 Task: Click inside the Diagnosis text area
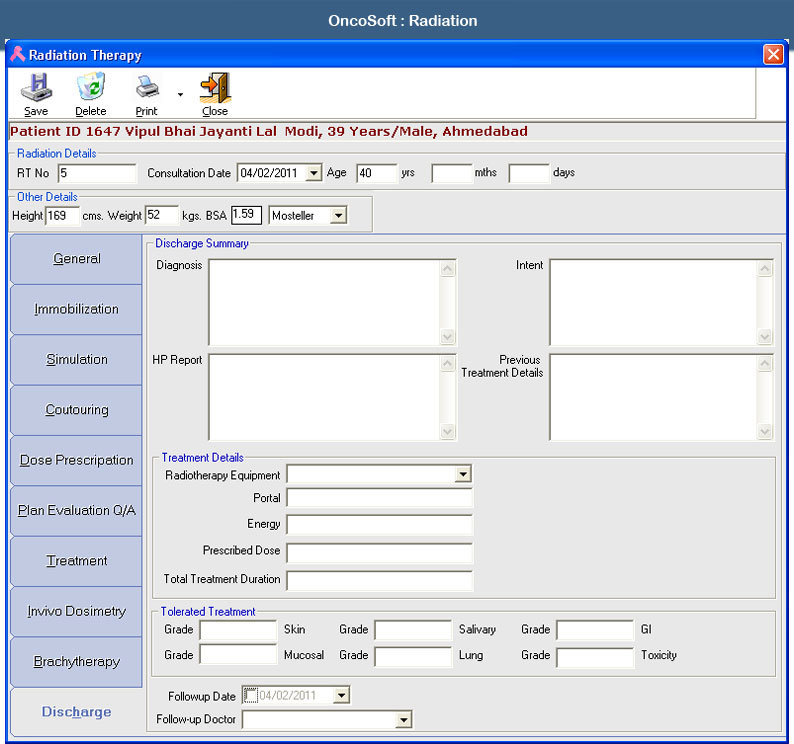coord(324,302)
